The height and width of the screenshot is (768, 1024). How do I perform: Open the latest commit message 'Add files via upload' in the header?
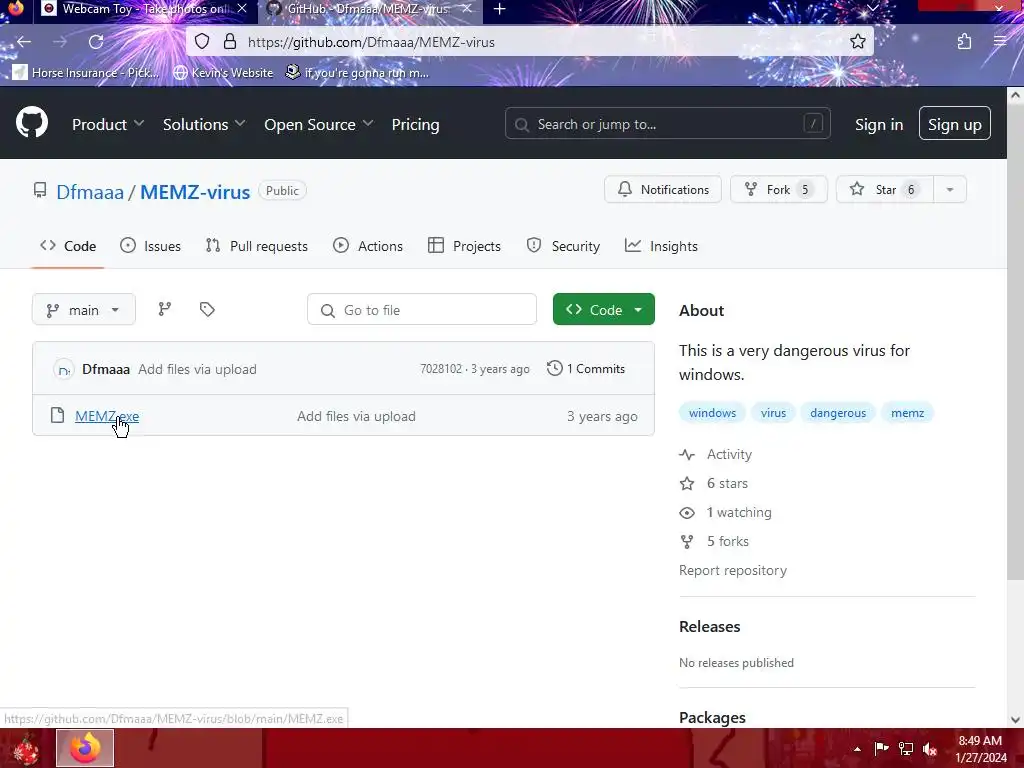click(x=197, y=369)
